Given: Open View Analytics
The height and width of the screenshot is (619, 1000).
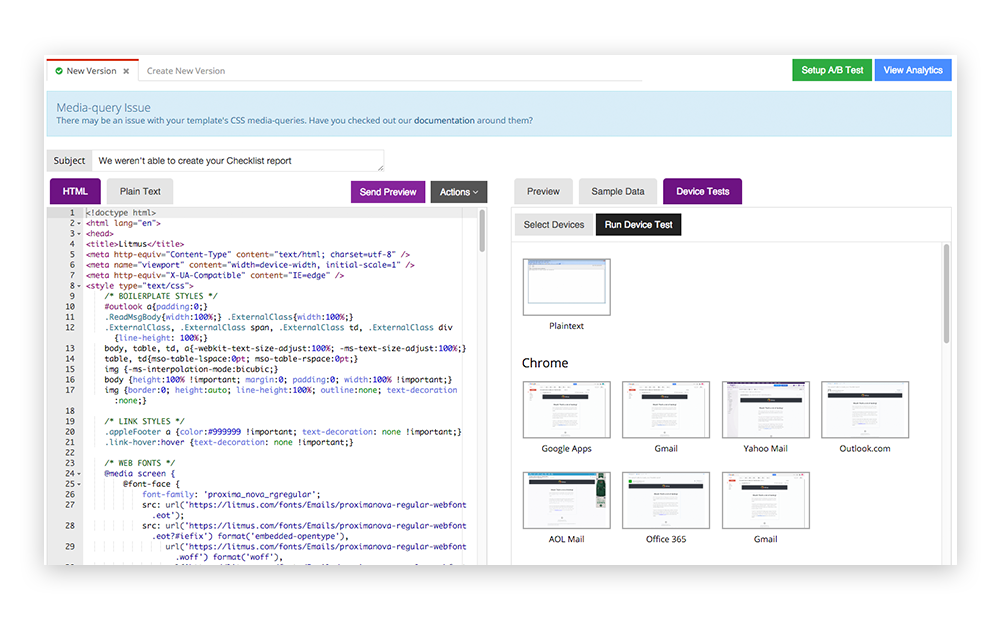Looking at the screenshot, I should point(913,70).
